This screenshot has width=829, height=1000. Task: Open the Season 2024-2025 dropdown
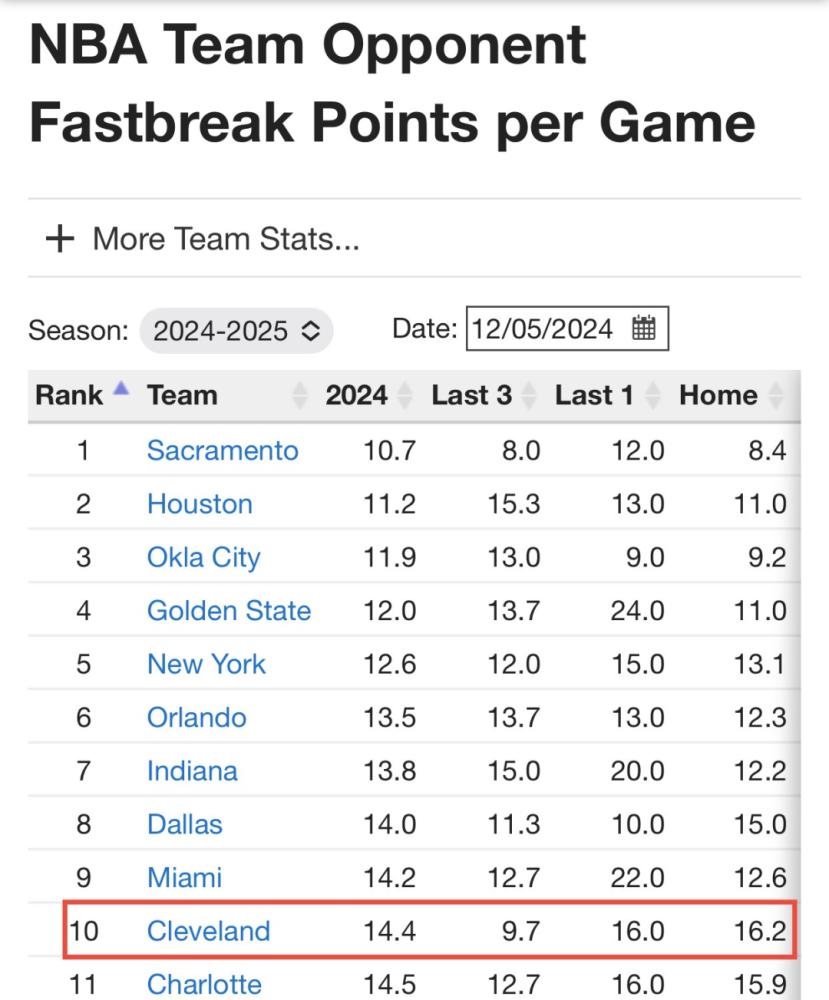237,330
